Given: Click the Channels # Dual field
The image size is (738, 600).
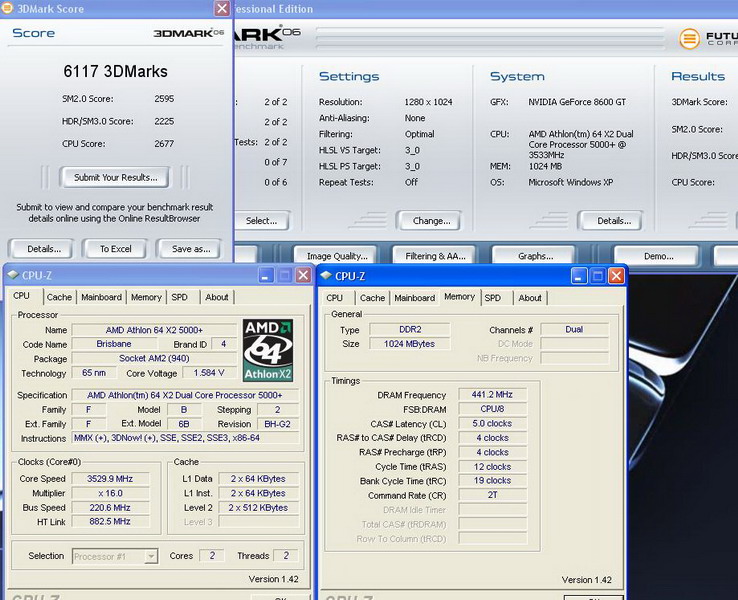Looking at the screenshot, I should 574,329.
